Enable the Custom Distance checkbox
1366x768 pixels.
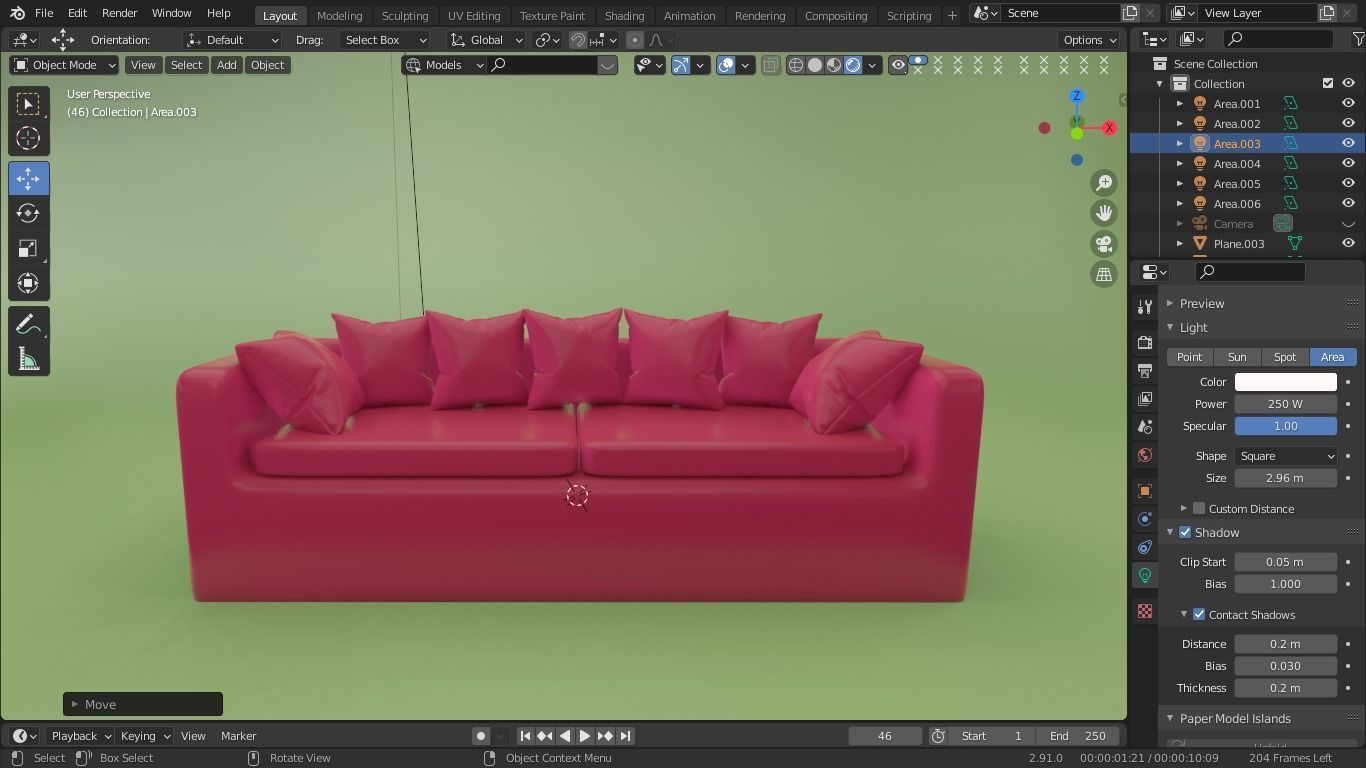click(x=1199, y=508)
